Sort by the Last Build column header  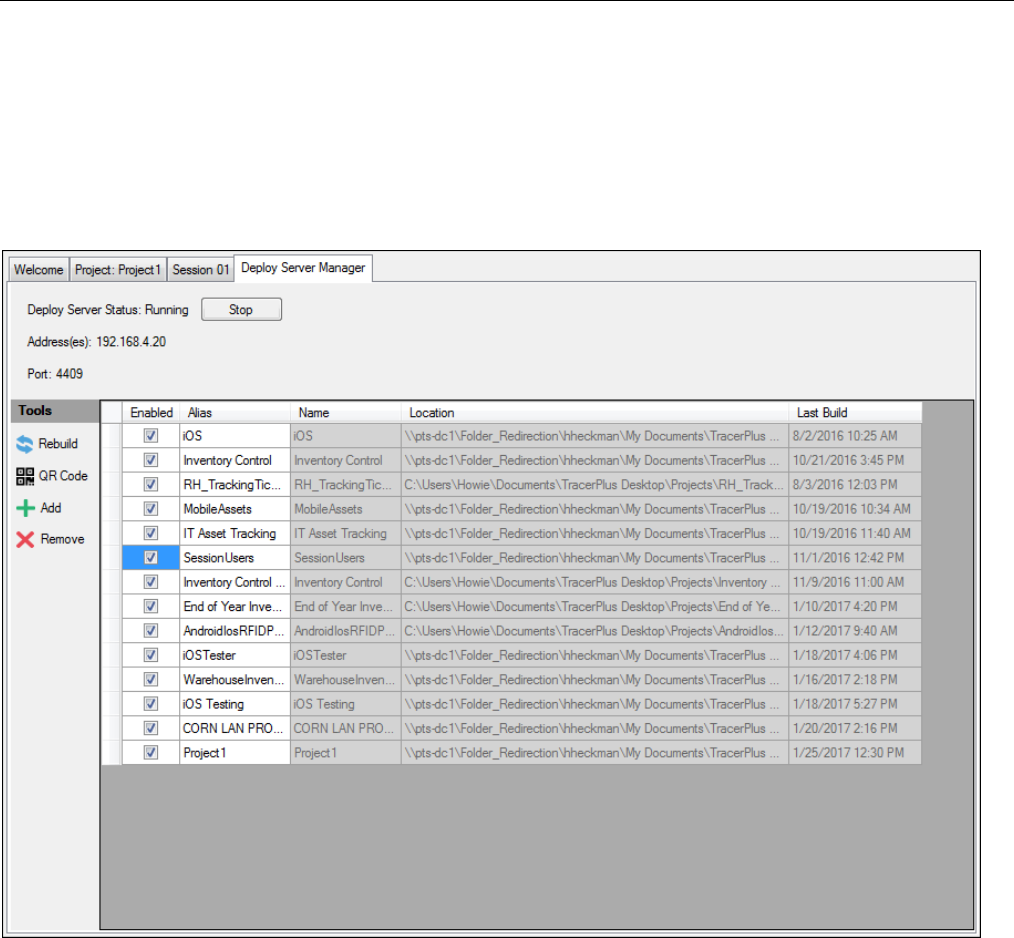(855, 413)
